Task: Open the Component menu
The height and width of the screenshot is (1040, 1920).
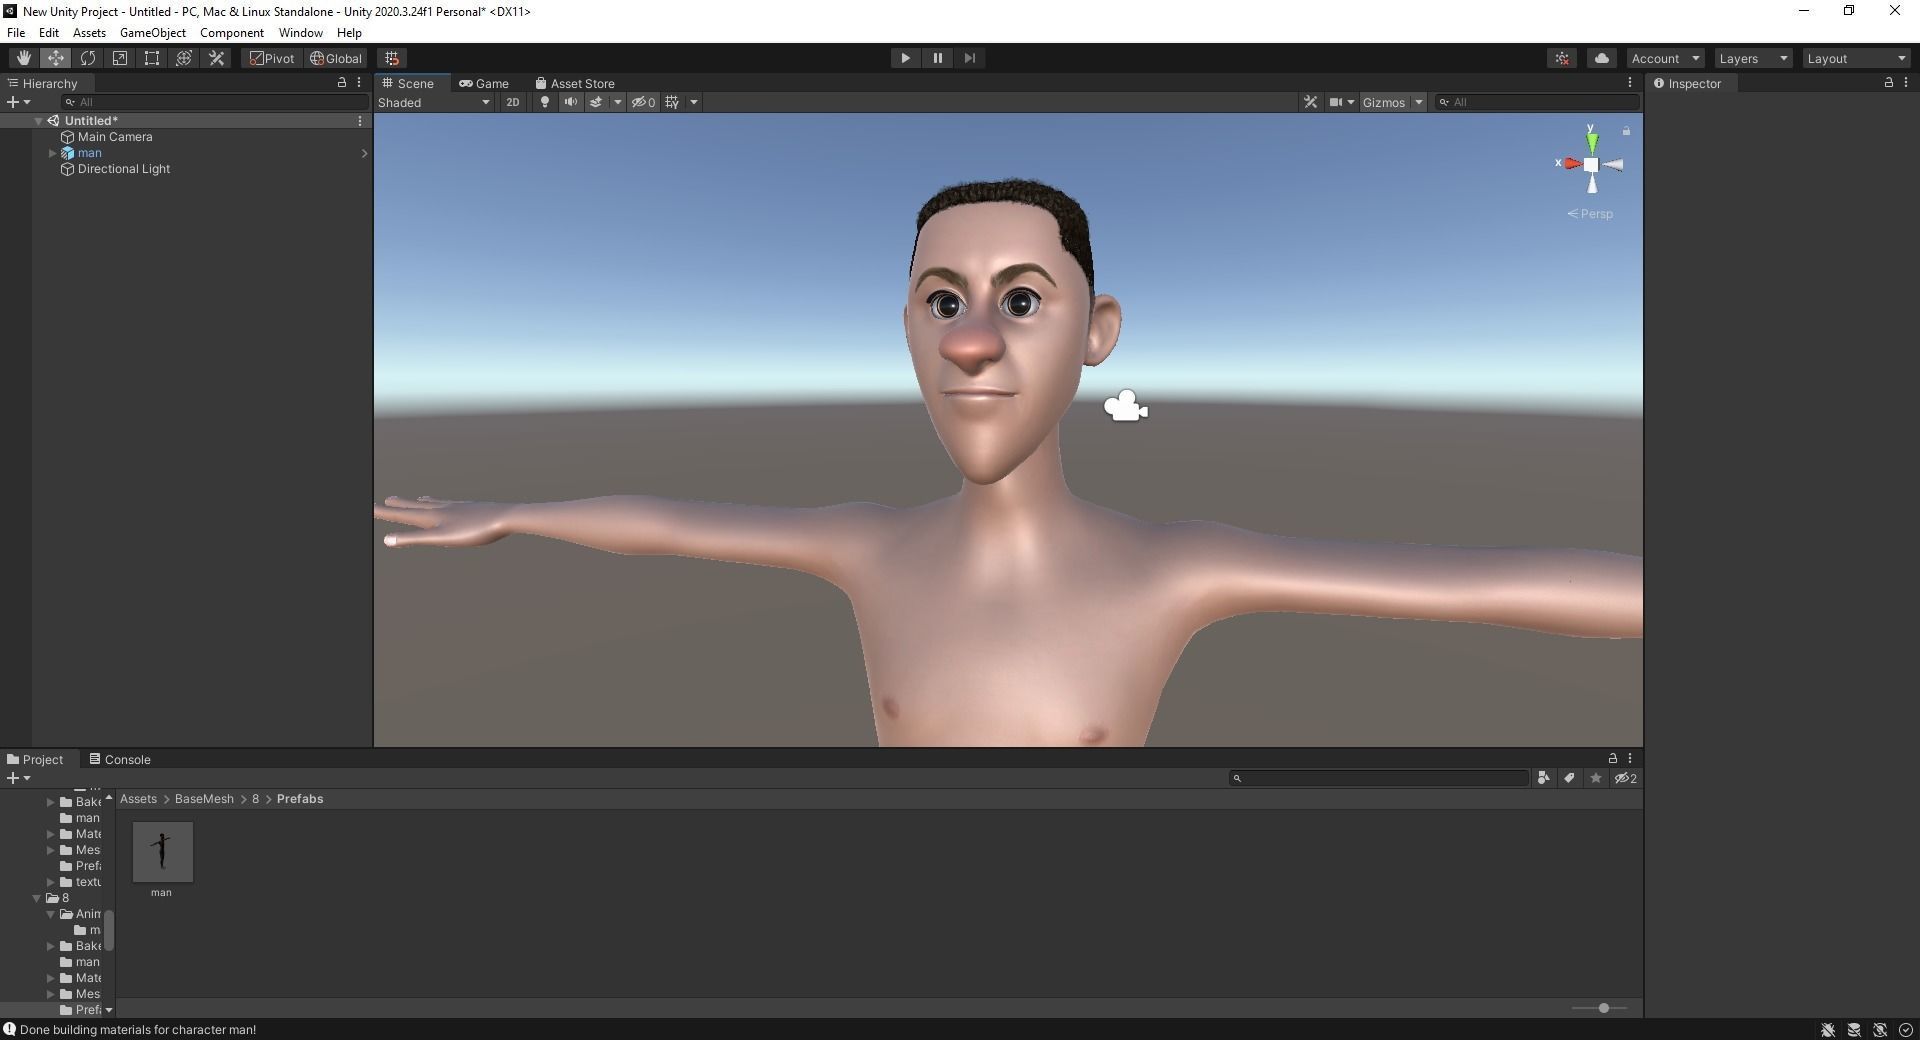Action: coord(231,33)
